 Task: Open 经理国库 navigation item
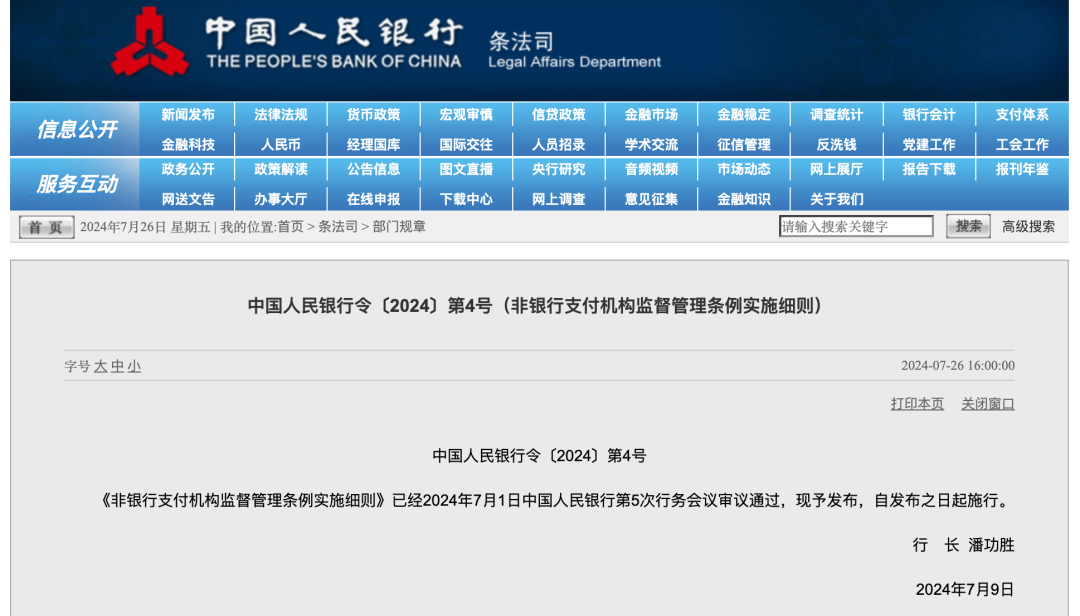point(373,145)
